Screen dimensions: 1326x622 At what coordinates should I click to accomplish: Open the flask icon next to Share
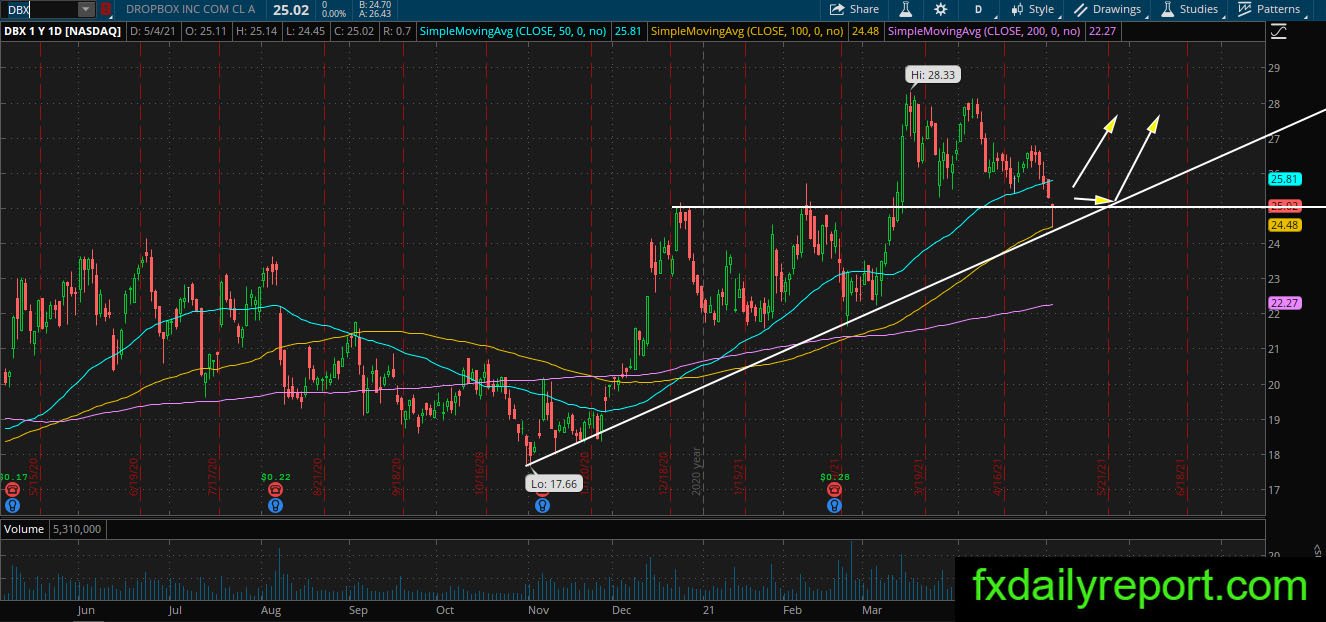[905, 9]
